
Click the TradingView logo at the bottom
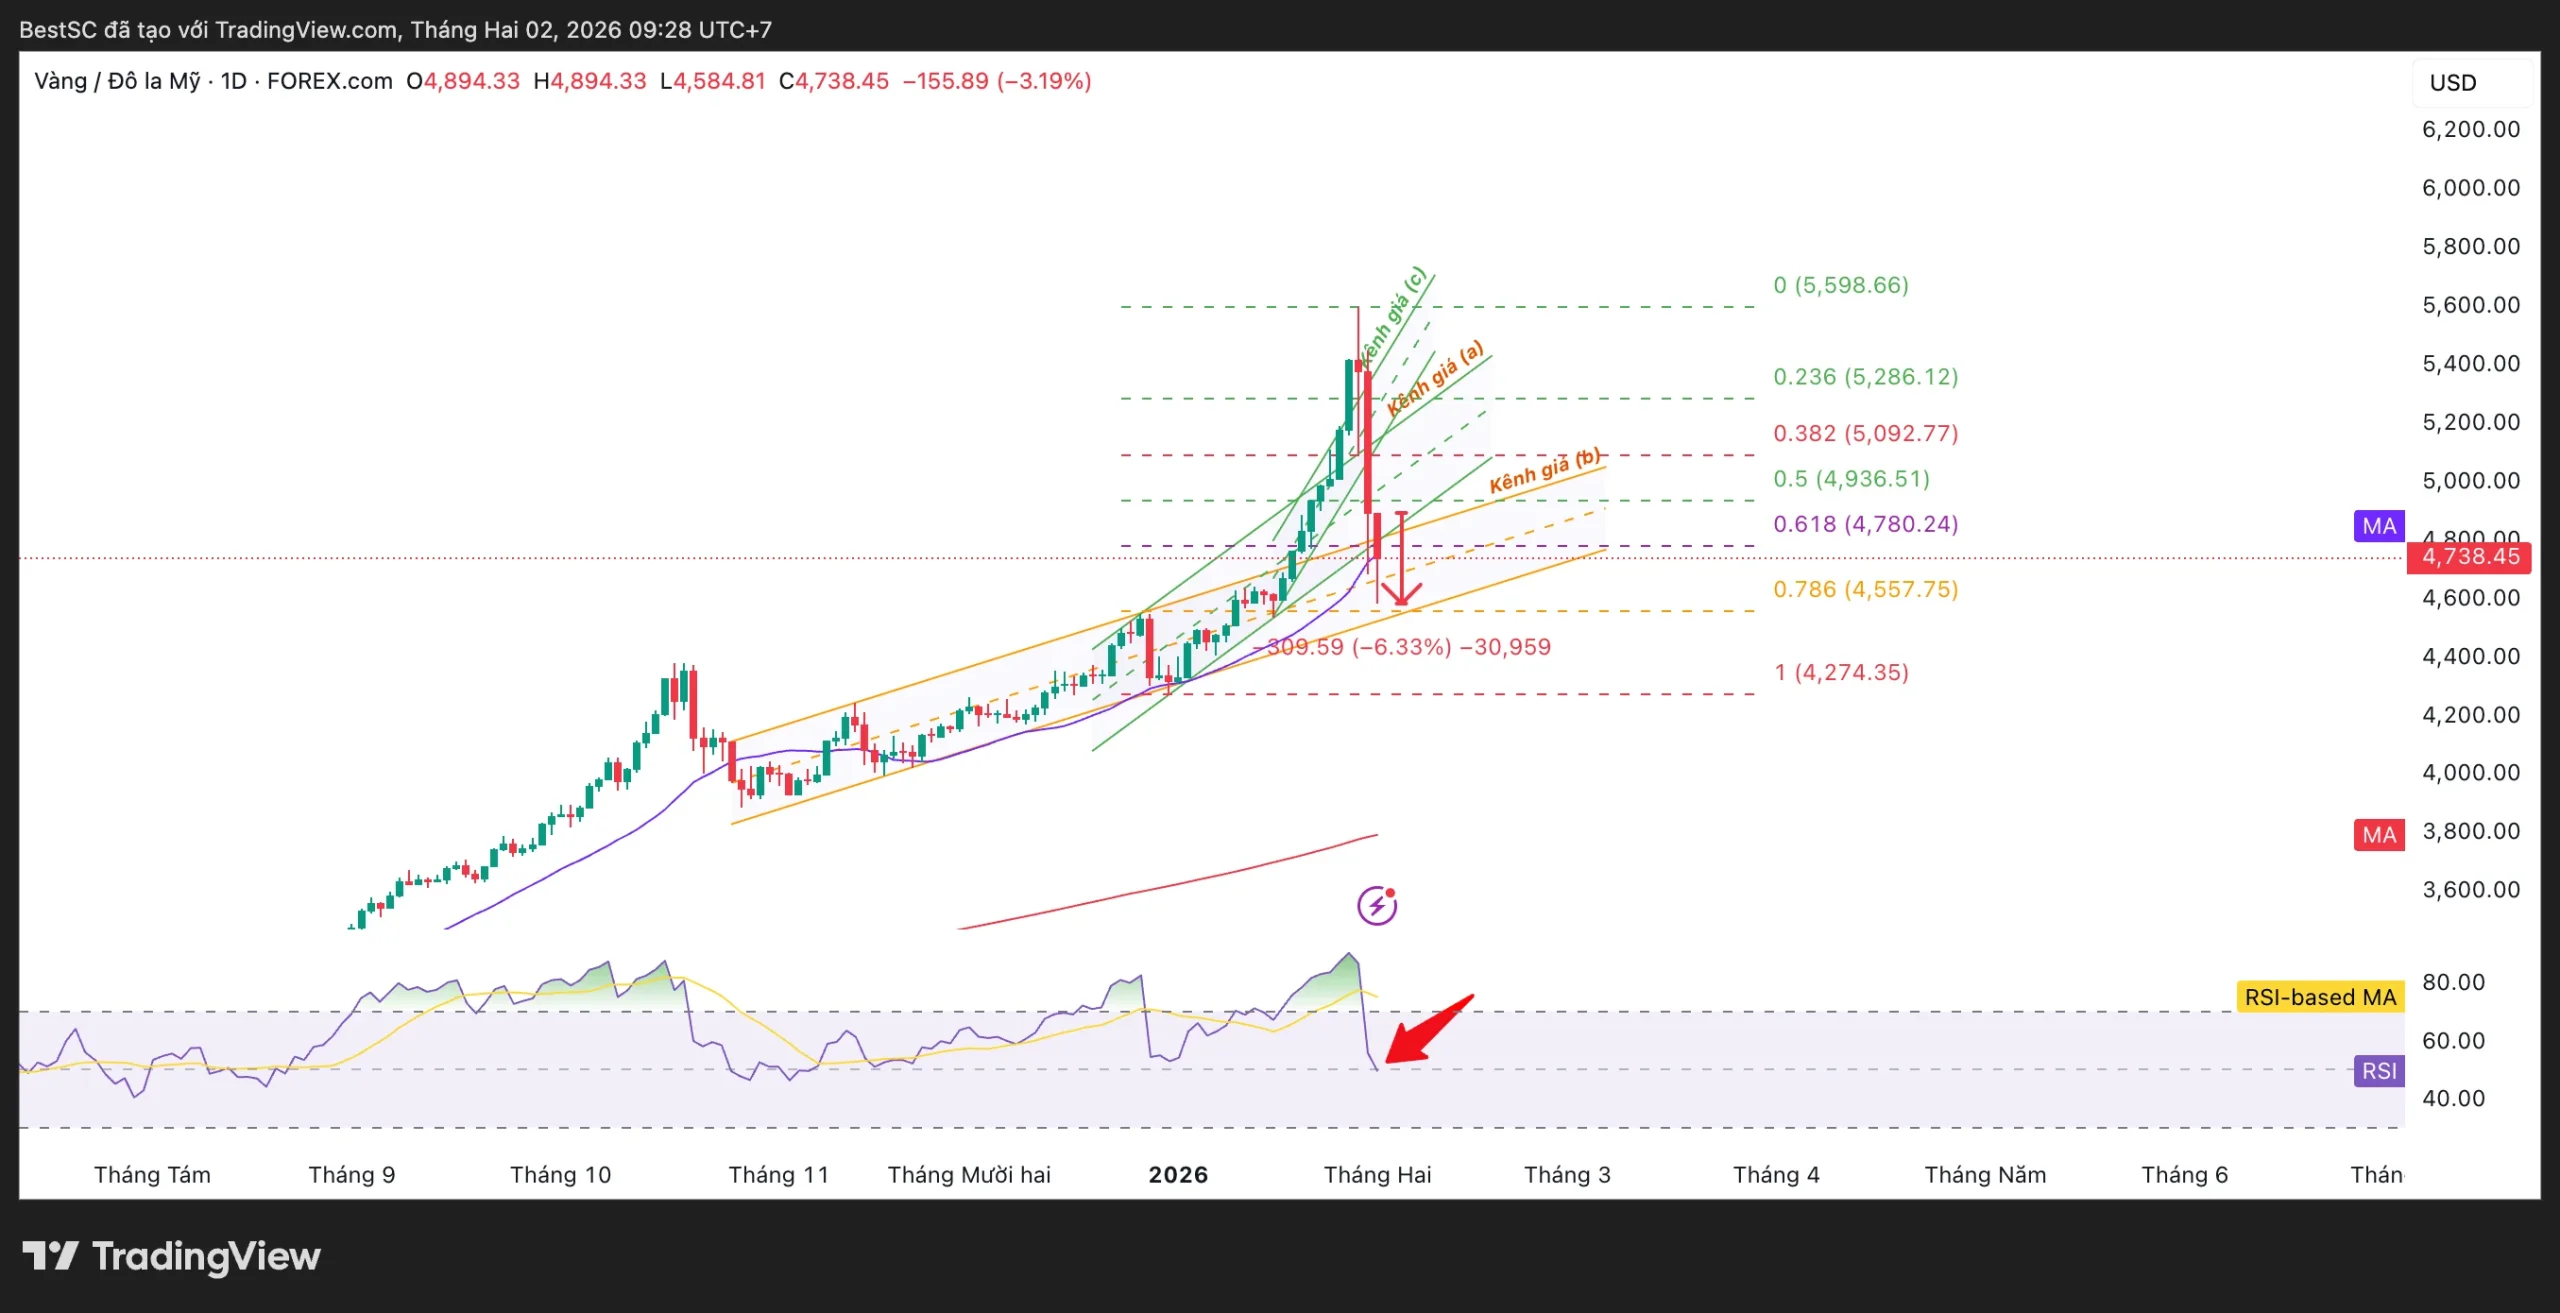click(172, 1256)
